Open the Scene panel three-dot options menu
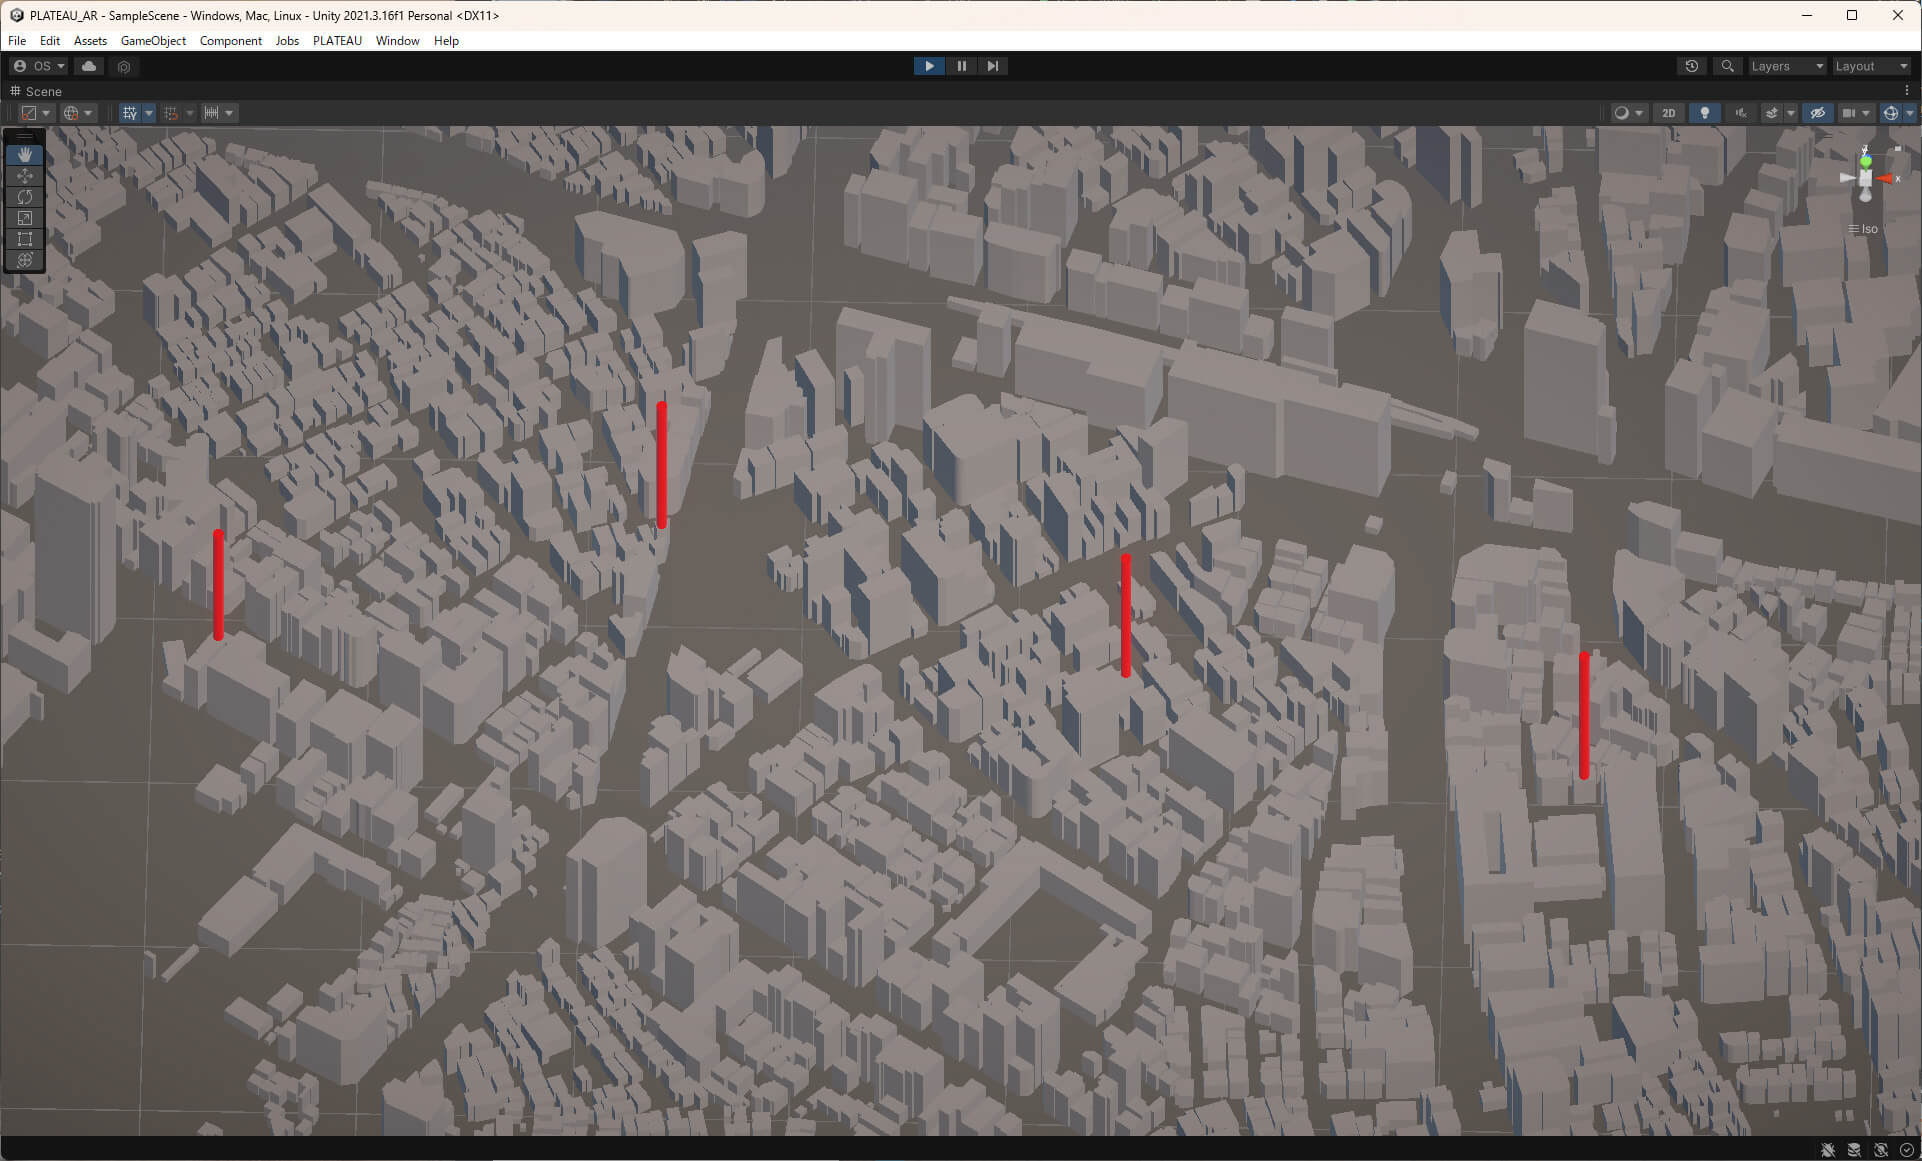The width and height of the screenshot is (1922, 1161). [1907, 91]
